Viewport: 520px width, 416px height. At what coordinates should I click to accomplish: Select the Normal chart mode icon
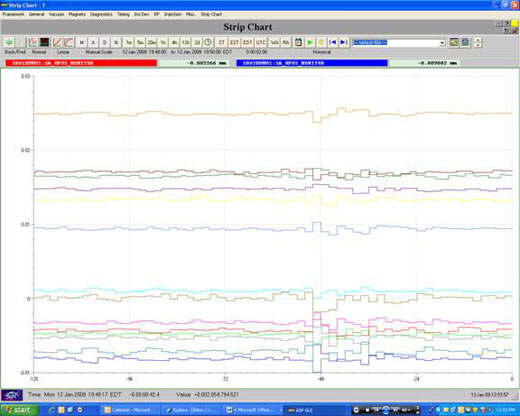(x=33, y=42)
